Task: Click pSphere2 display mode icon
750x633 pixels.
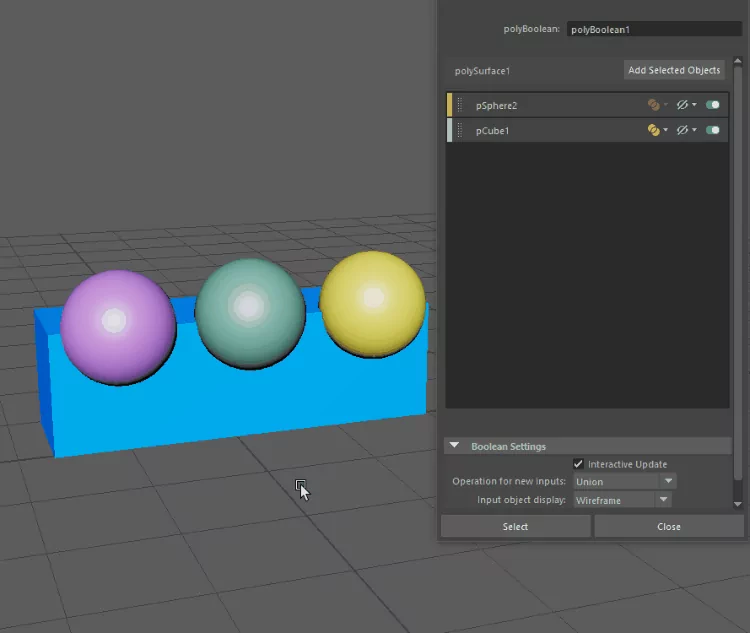Action: (682, 105)
